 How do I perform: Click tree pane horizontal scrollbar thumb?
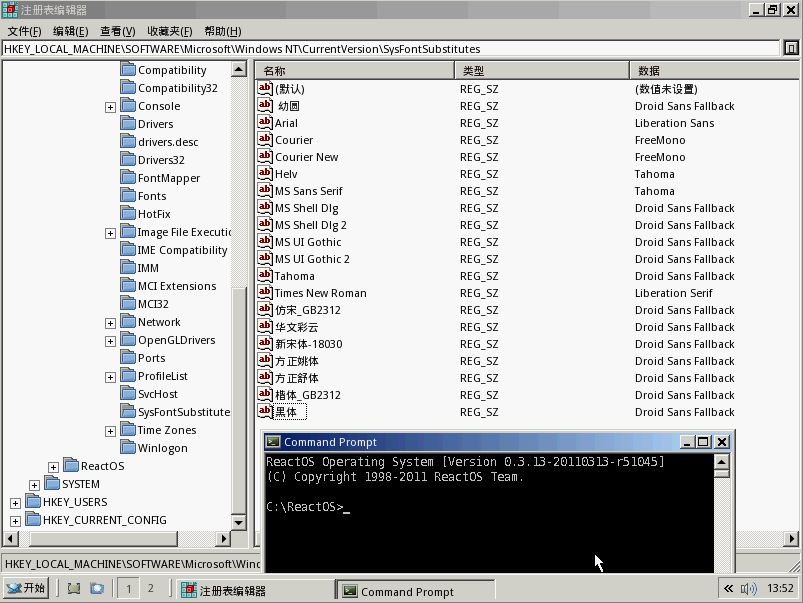coord(103,538)
